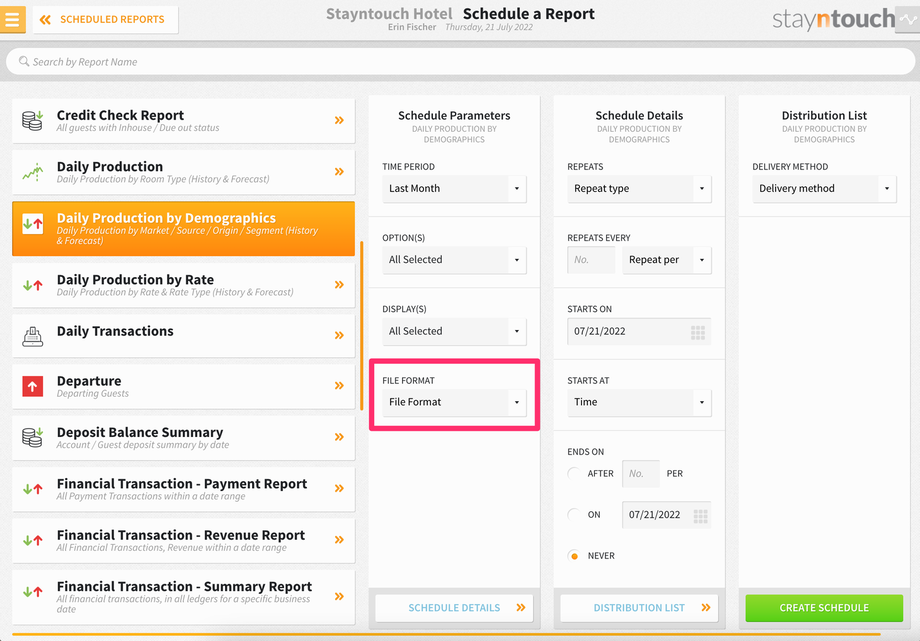
Task: Click the Repeats Every number field
Action: pos(591,259)
